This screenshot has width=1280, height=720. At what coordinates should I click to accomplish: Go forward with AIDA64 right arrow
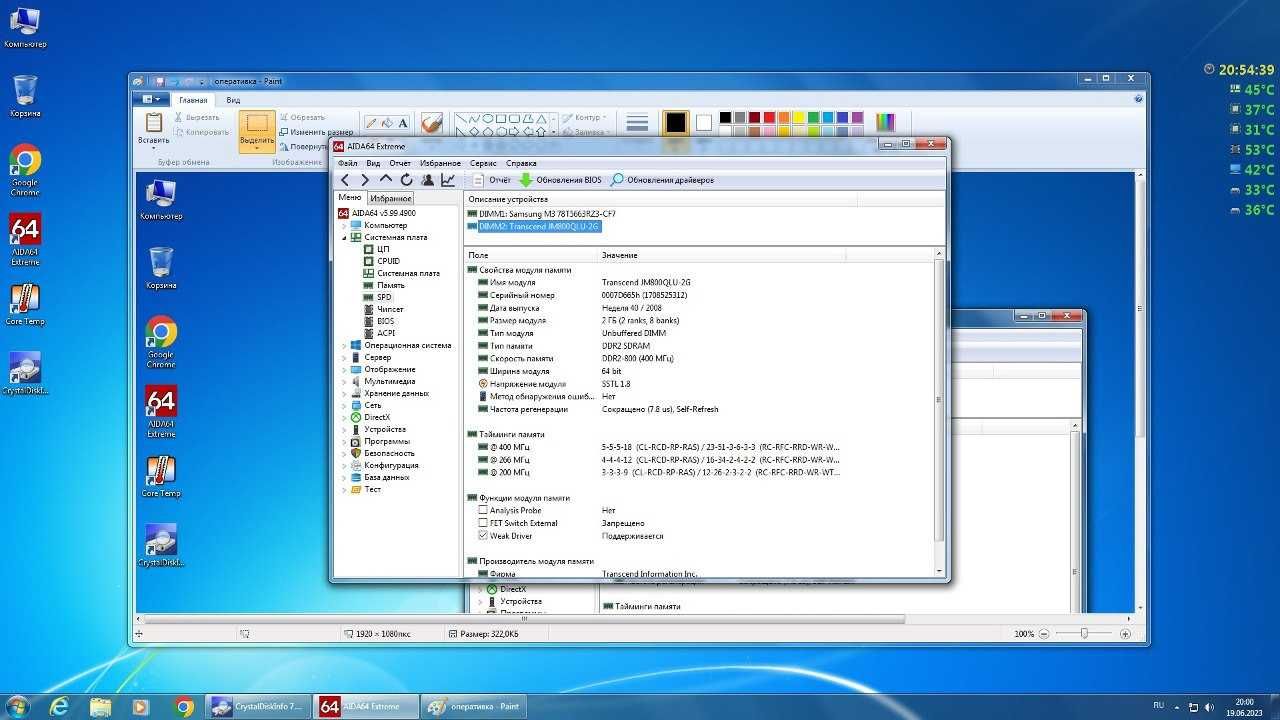point(365,180)
